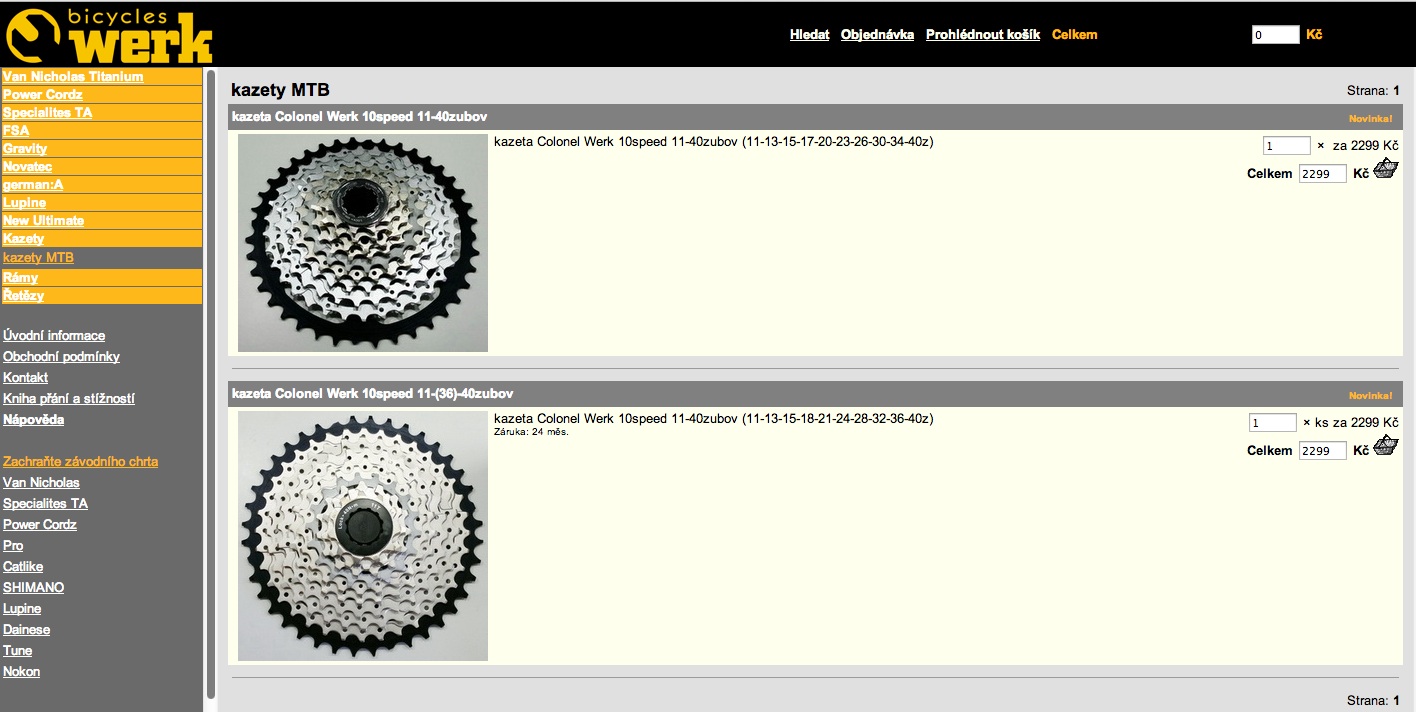The width and height of the screenshot is (1416, 712).
Task: Open the Nápověda help link
Action: pyautogui.click(x=33, y=420)
